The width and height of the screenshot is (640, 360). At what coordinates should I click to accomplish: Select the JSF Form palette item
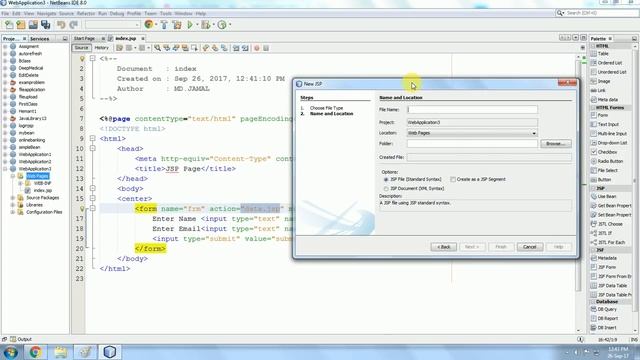click(x=603, y=267)
